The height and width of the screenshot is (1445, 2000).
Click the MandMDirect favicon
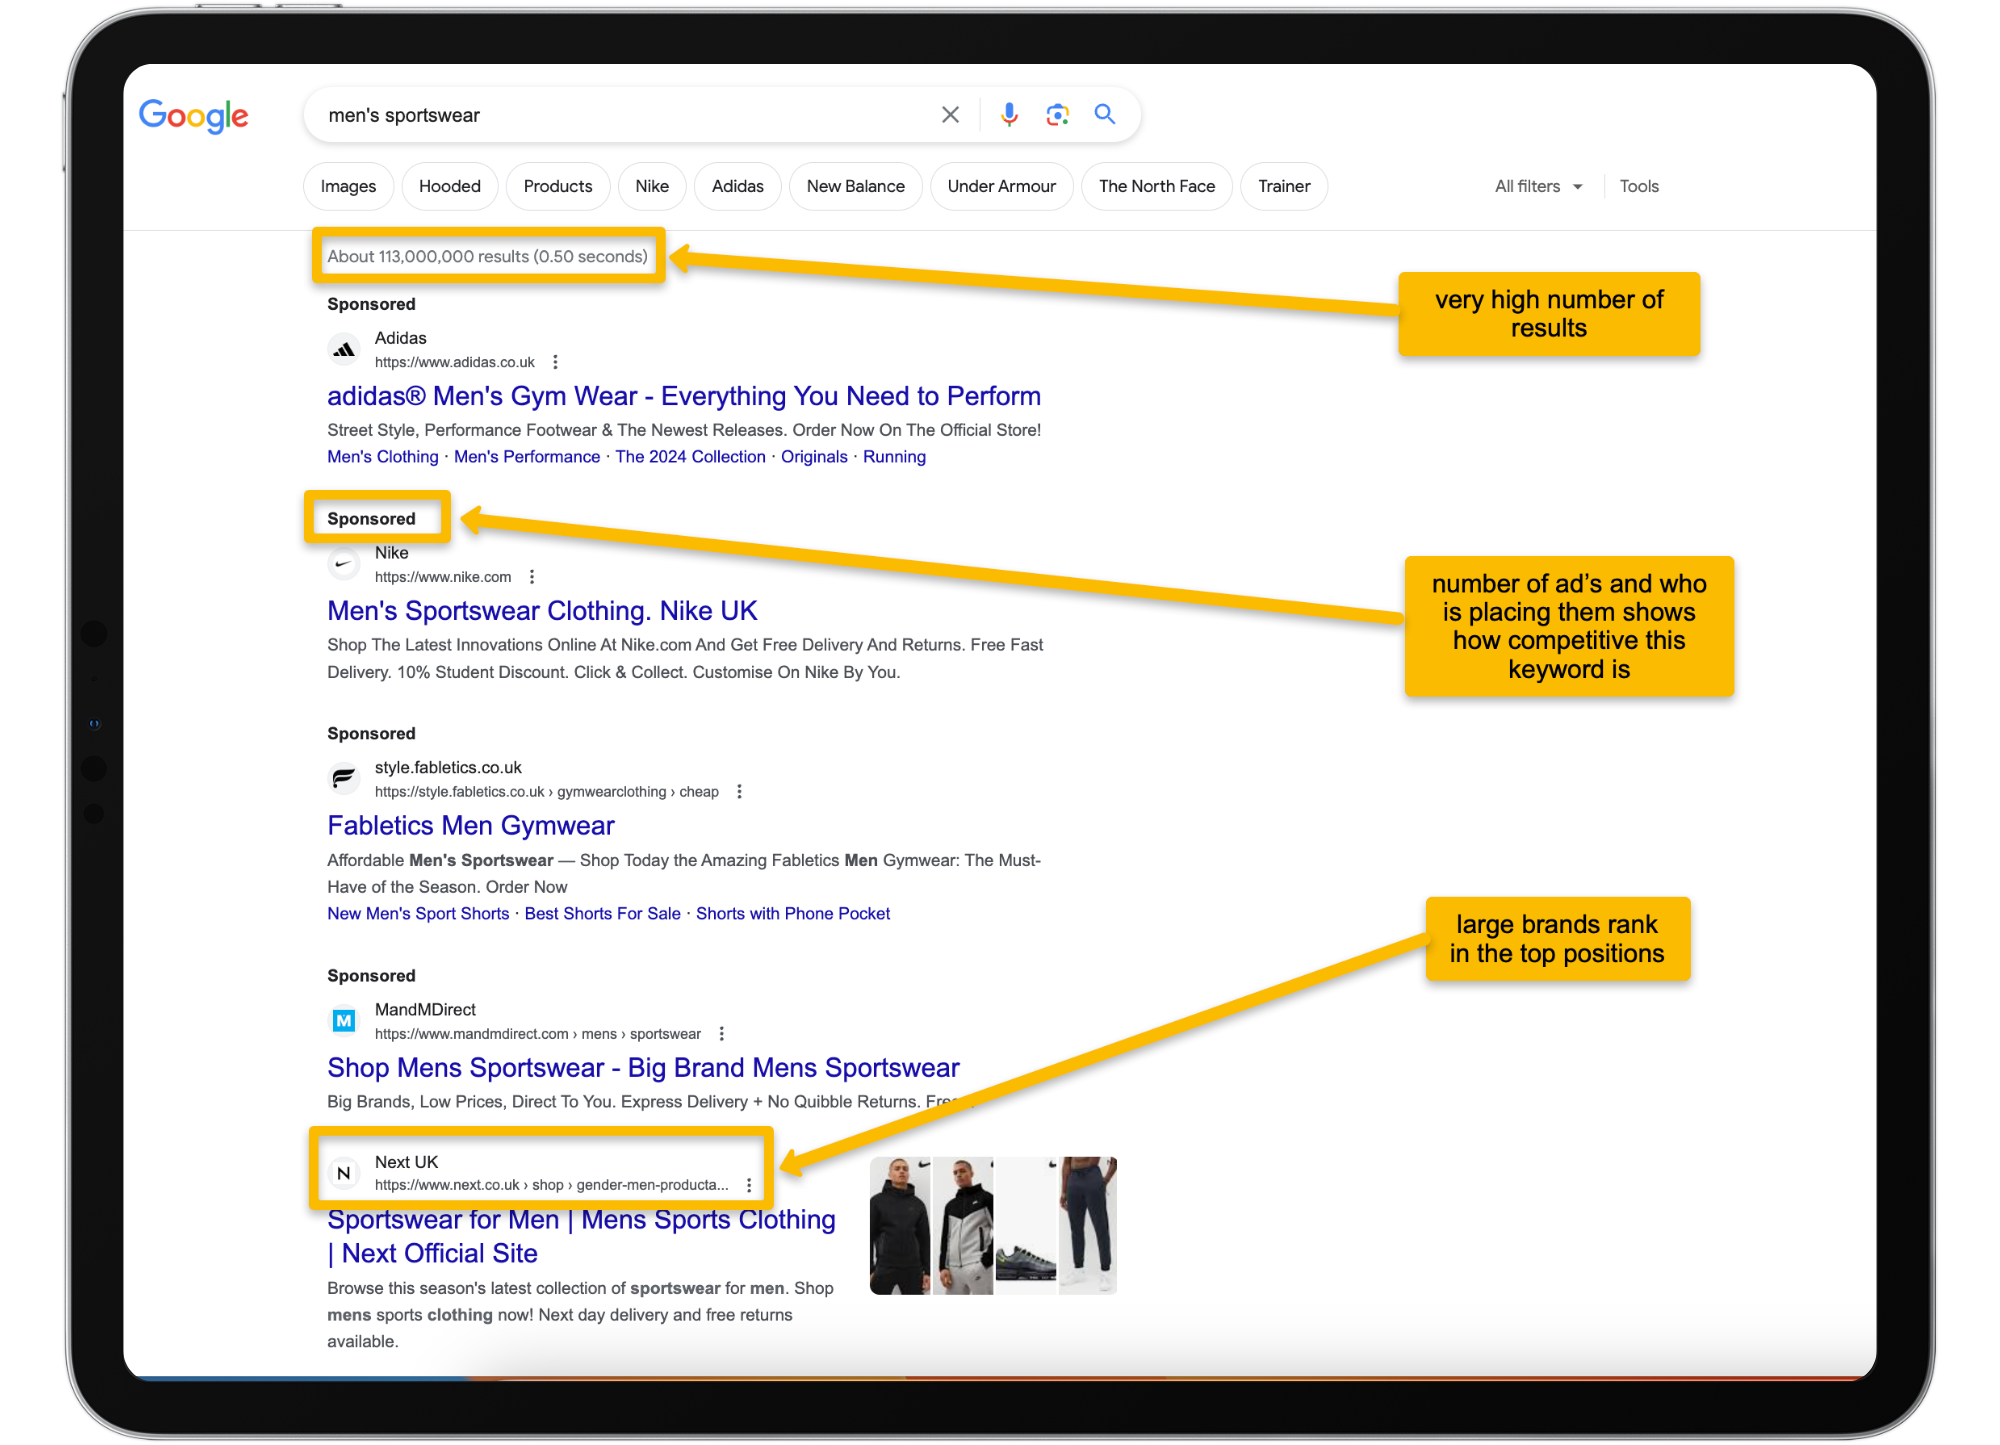[x=344, y=1020]
